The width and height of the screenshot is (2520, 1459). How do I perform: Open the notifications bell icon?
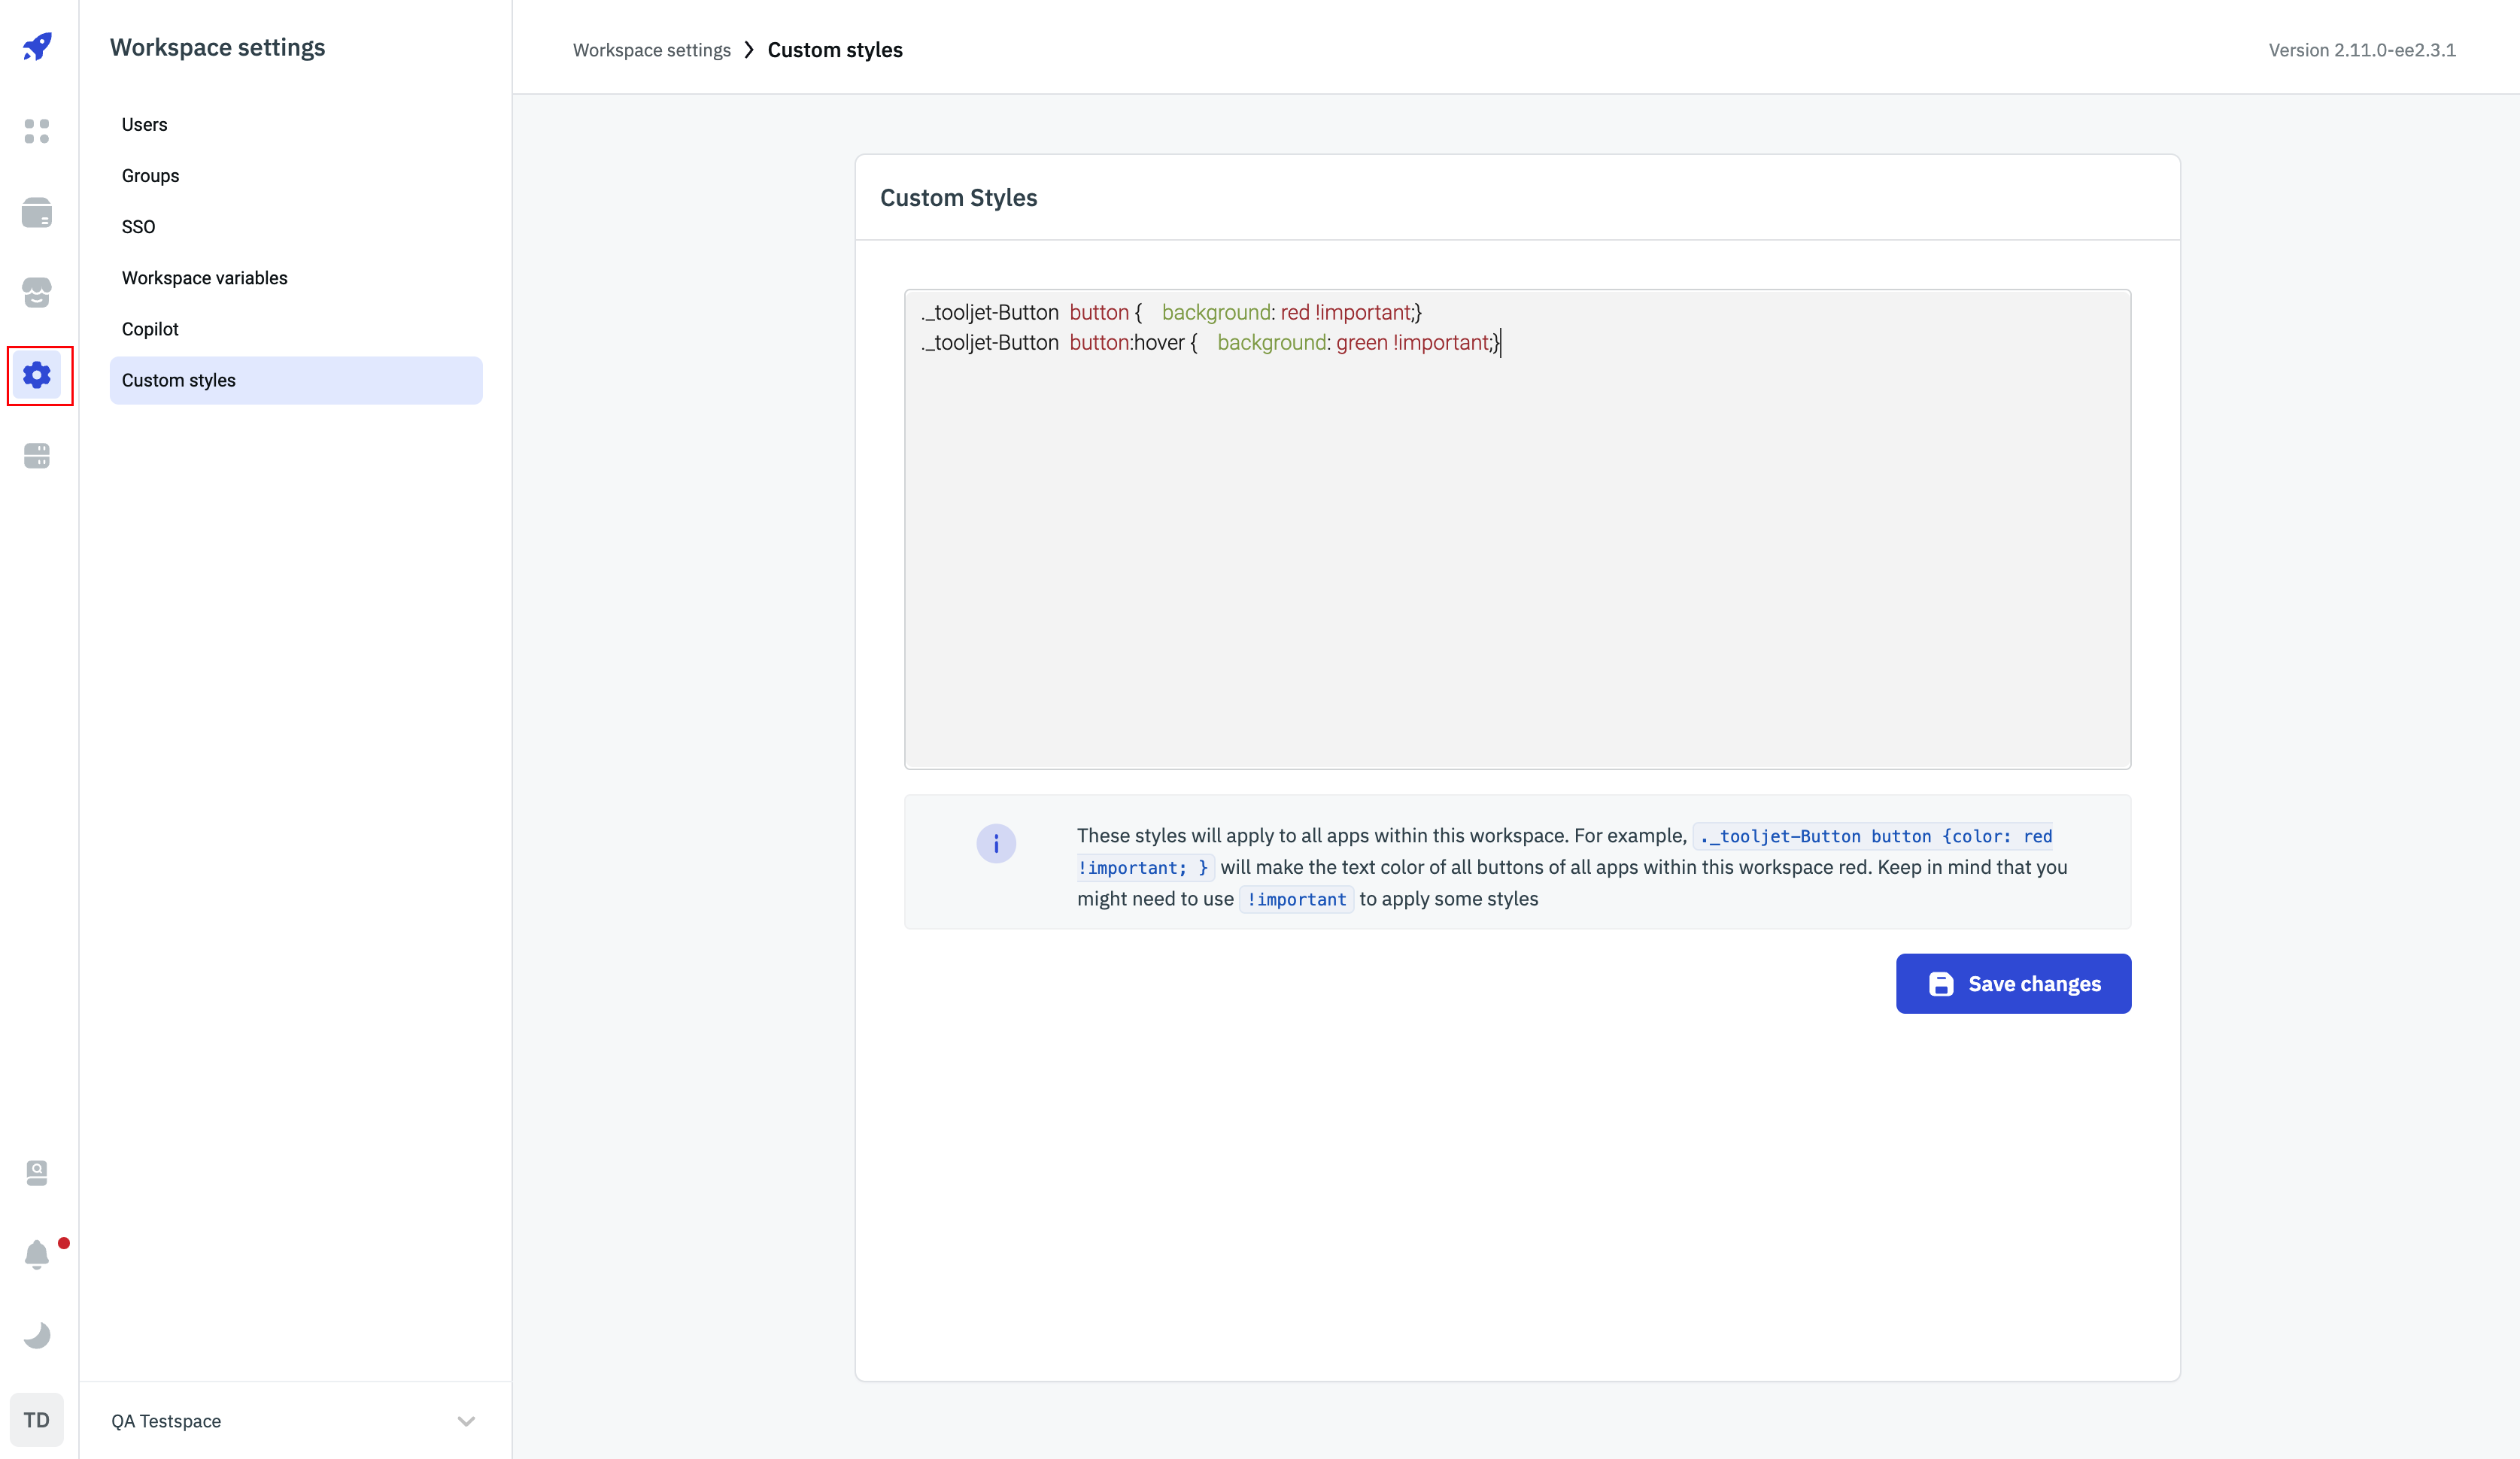pyautogui.click(x=37, y=1254)
